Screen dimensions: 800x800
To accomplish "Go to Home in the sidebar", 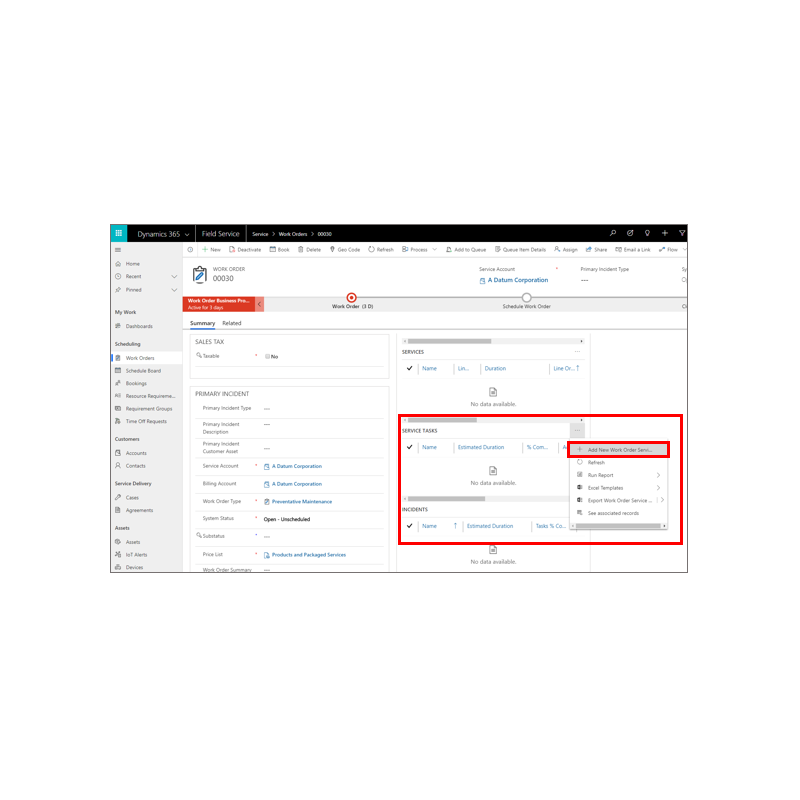I will [x=133, y=264].
